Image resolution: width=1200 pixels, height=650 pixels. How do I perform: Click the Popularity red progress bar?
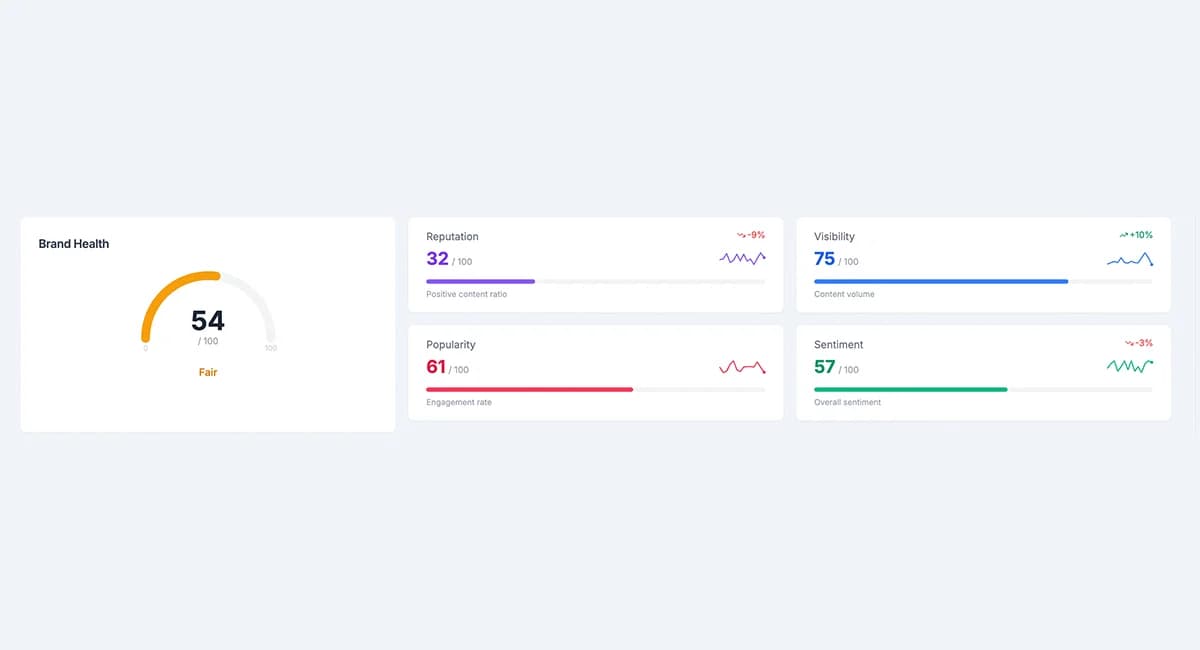click(x=596, y=389)
